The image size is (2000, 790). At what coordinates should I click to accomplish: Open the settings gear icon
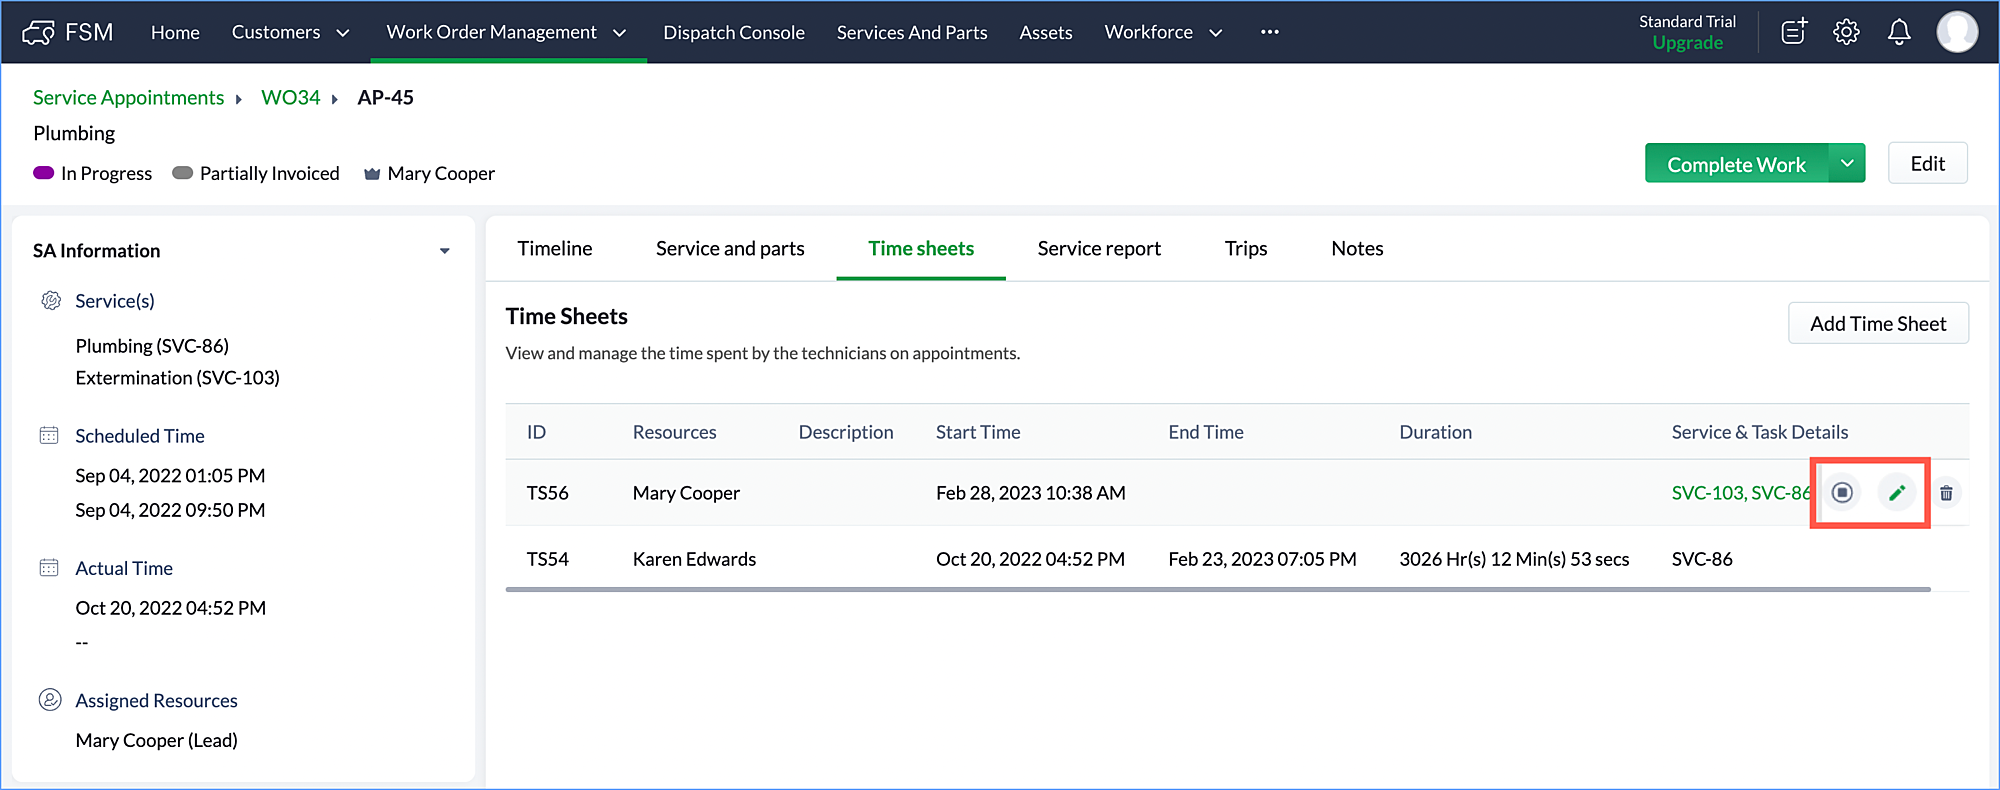click(x=1846, y=32)
